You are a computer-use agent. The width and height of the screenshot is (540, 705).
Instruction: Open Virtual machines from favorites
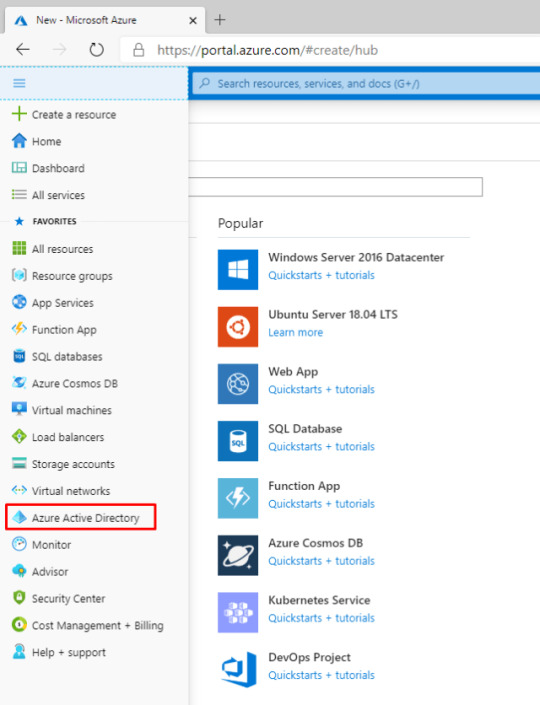tap(62, 410)
